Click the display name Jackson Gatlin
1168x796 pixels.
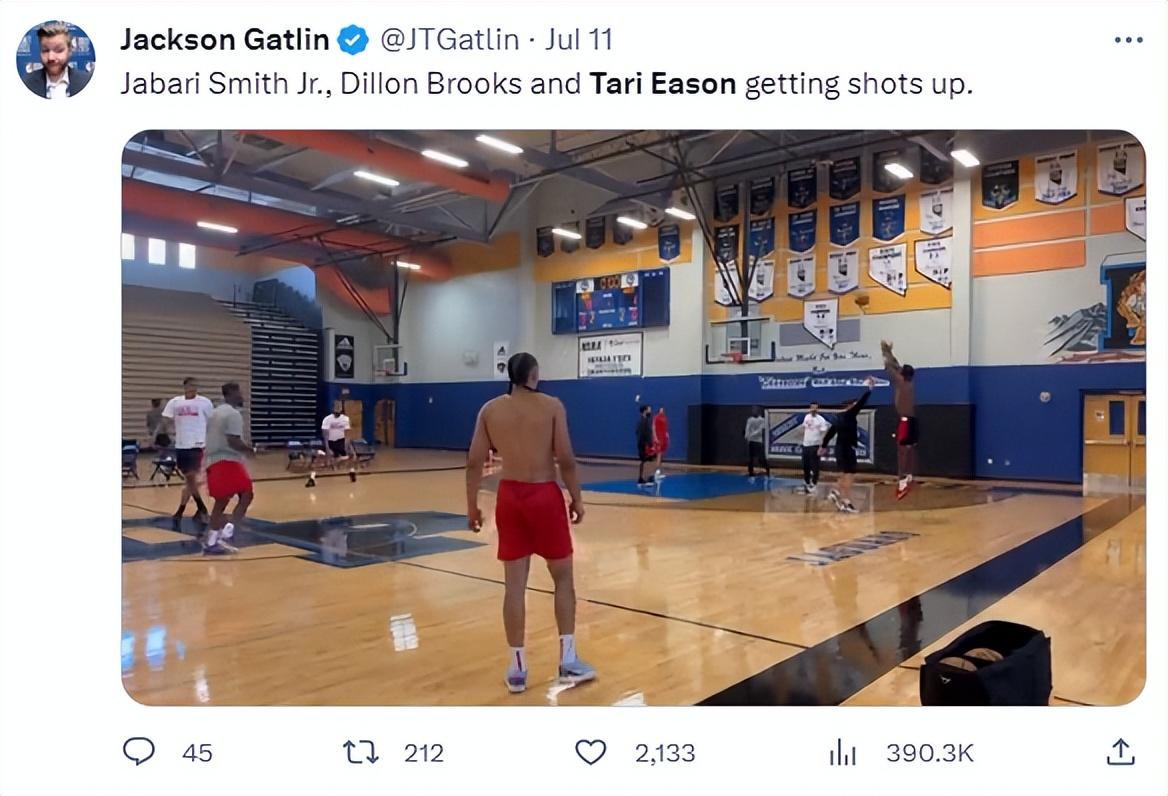tap(224, 40)
